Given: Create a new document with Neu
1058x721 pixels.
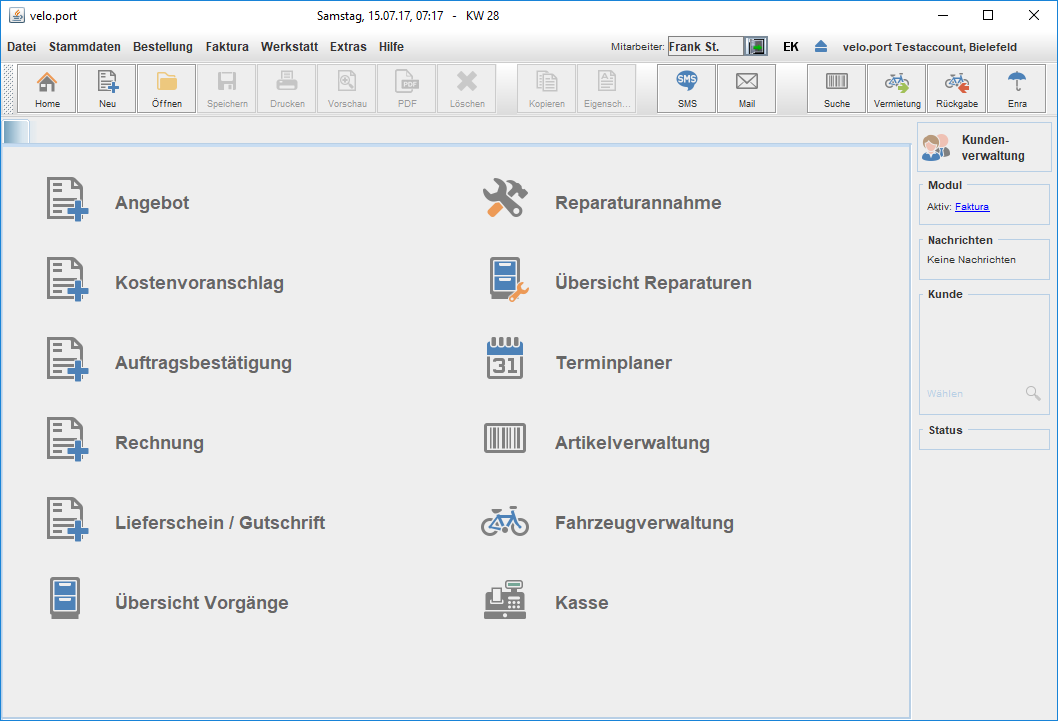Looking at the screenshot, I should [x=107, y=89].
